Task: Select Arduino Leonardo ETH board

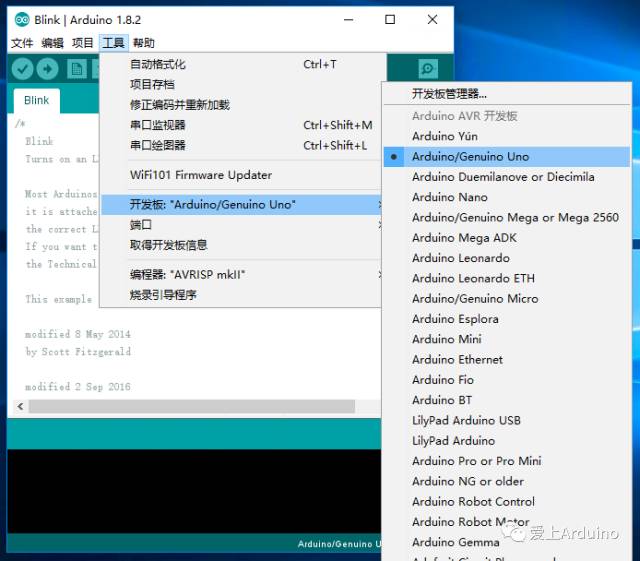Action: [x=507, y=278]
